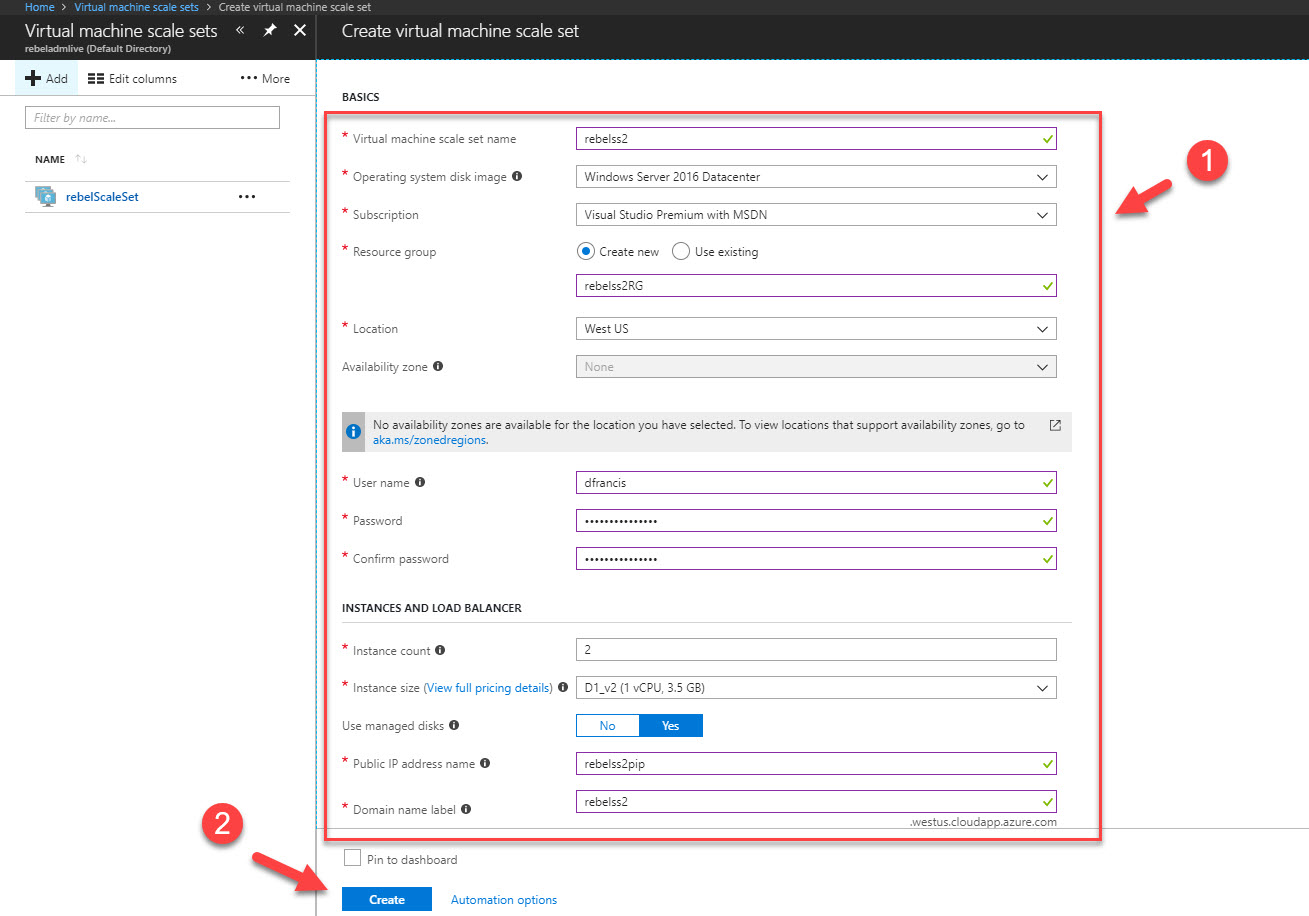The width and height of the screenshot is (1309, 916).
Task: Sort by the NAME column arrows
Action: tap(82, 160)
